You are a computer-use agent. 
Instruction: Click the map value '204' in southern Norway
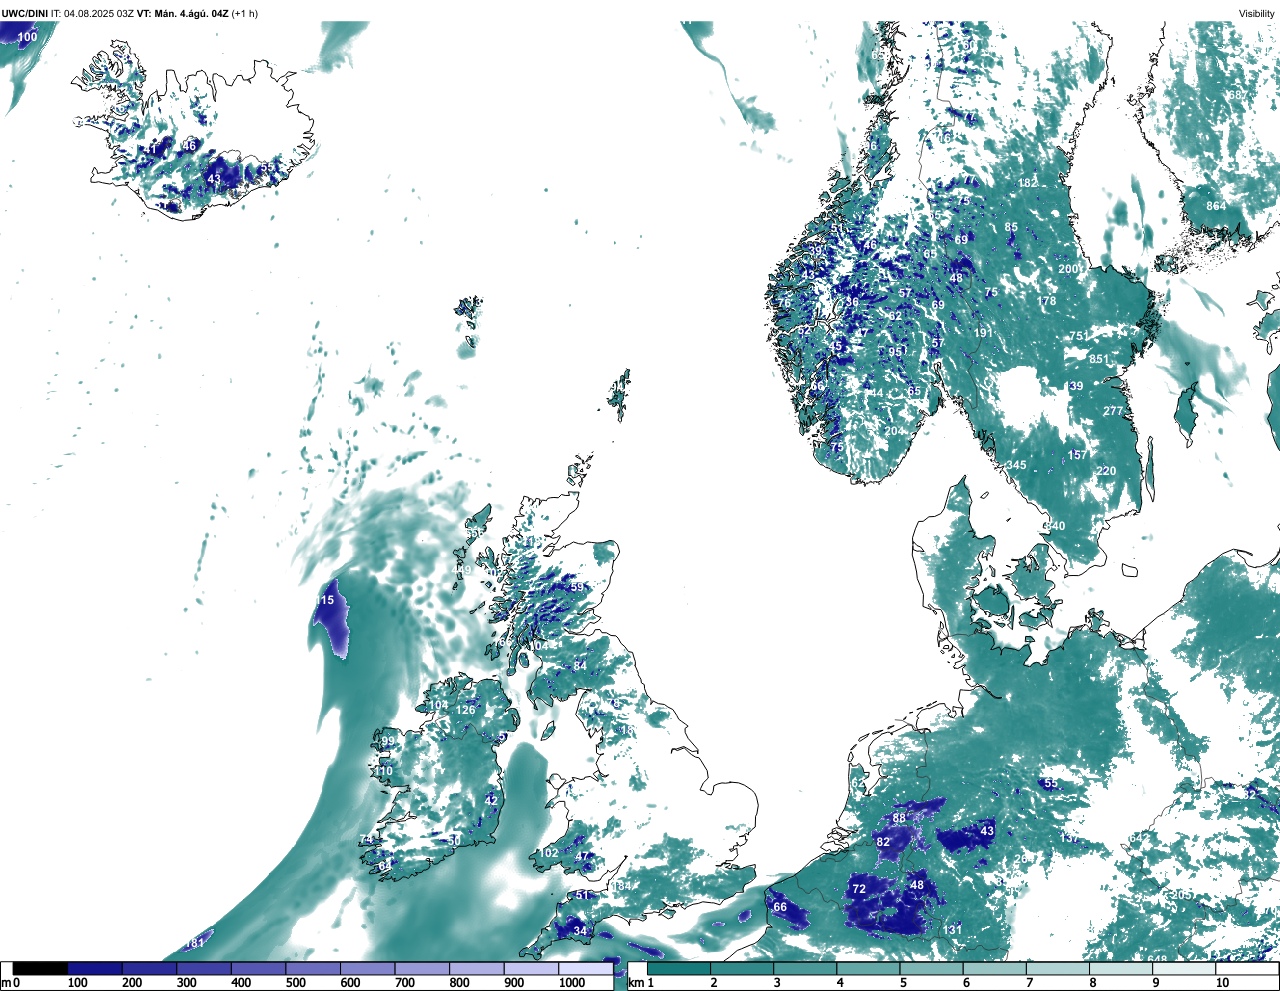tap(894, 431)
